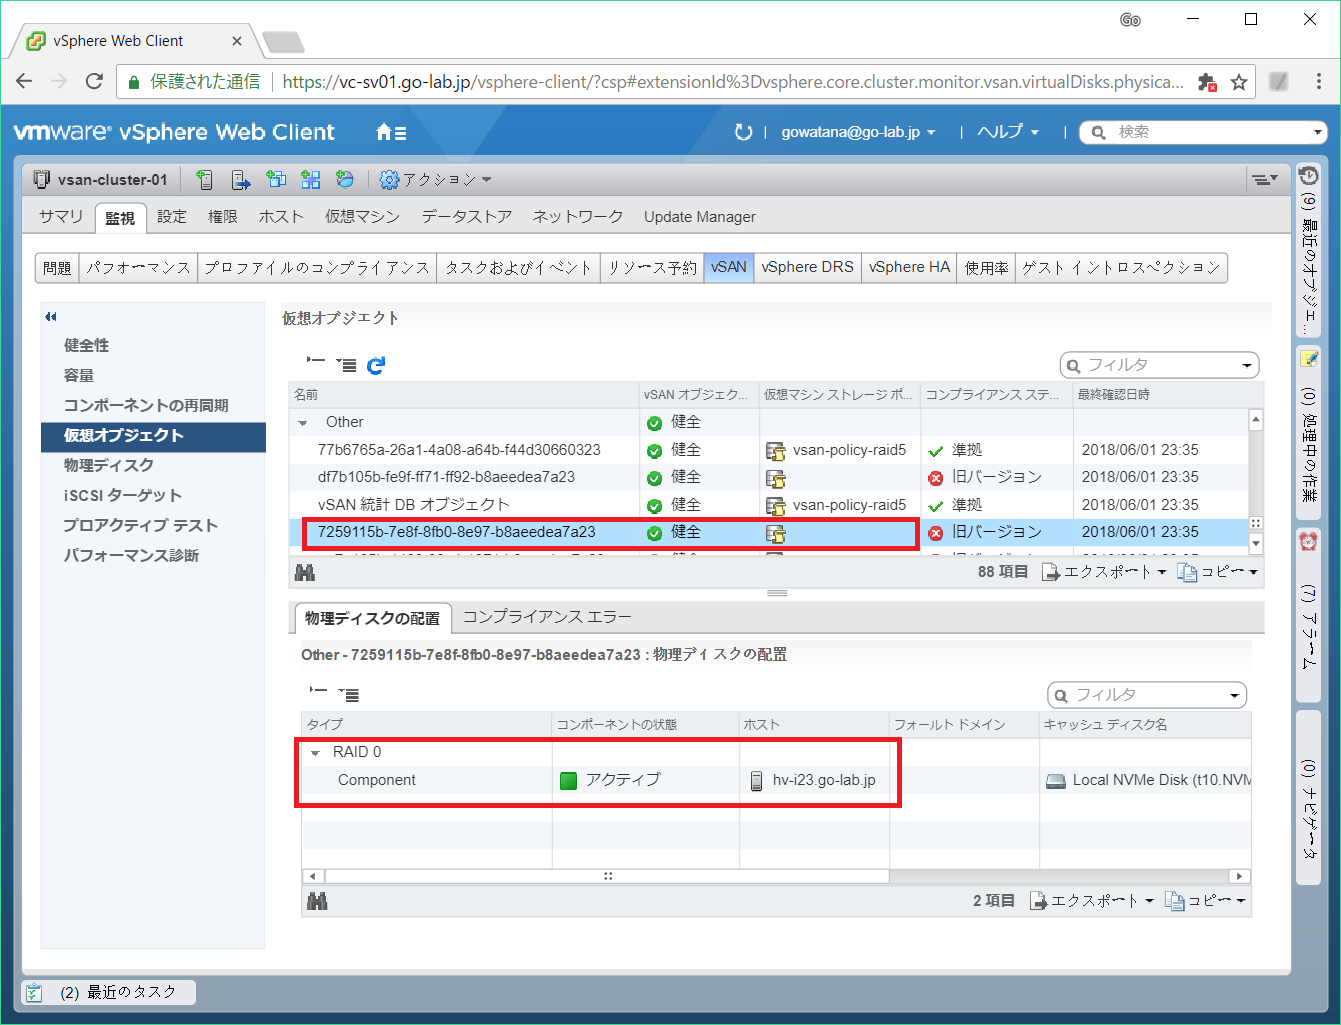Open upper エクスポート dropdown

pos(1104,572)
